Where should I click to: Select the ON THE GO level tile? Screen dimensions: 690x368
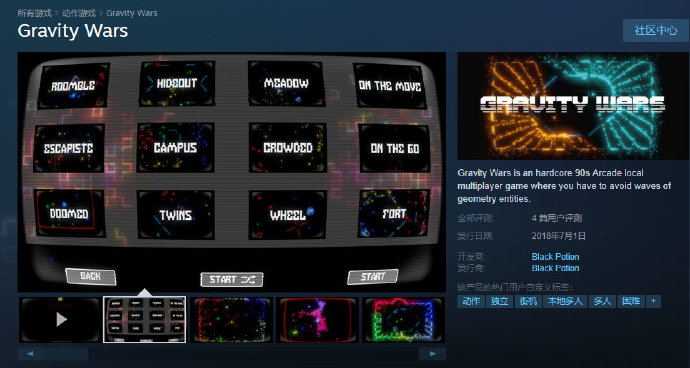pyautogui.click(x=394, y=148)
